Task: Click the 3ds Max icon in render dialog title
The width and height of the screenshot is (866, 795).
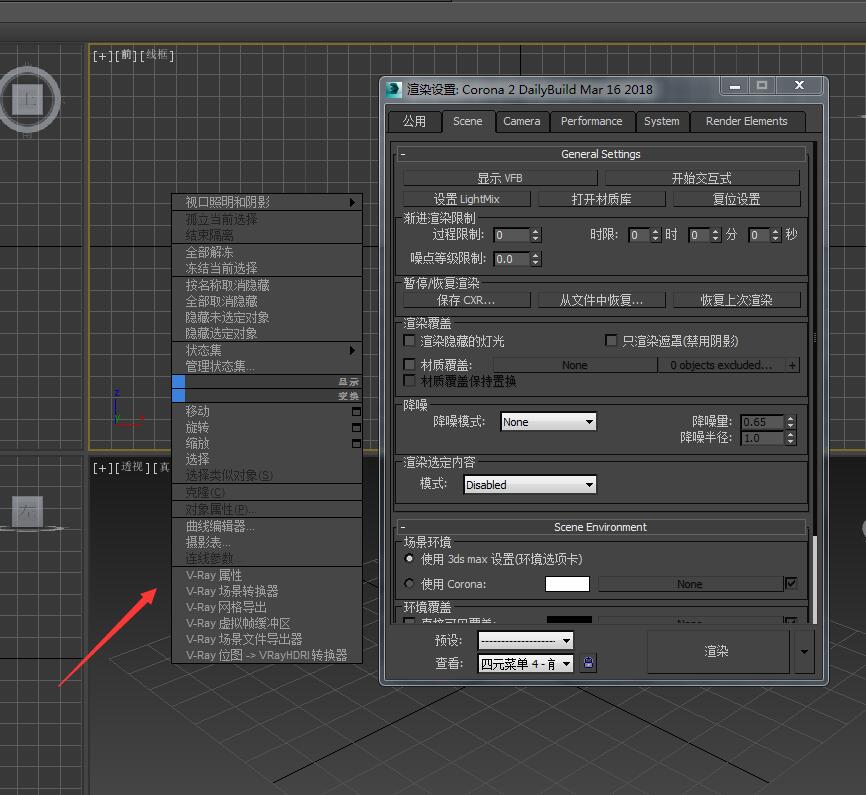Action: pyautogui.click(x=394, y=89)
